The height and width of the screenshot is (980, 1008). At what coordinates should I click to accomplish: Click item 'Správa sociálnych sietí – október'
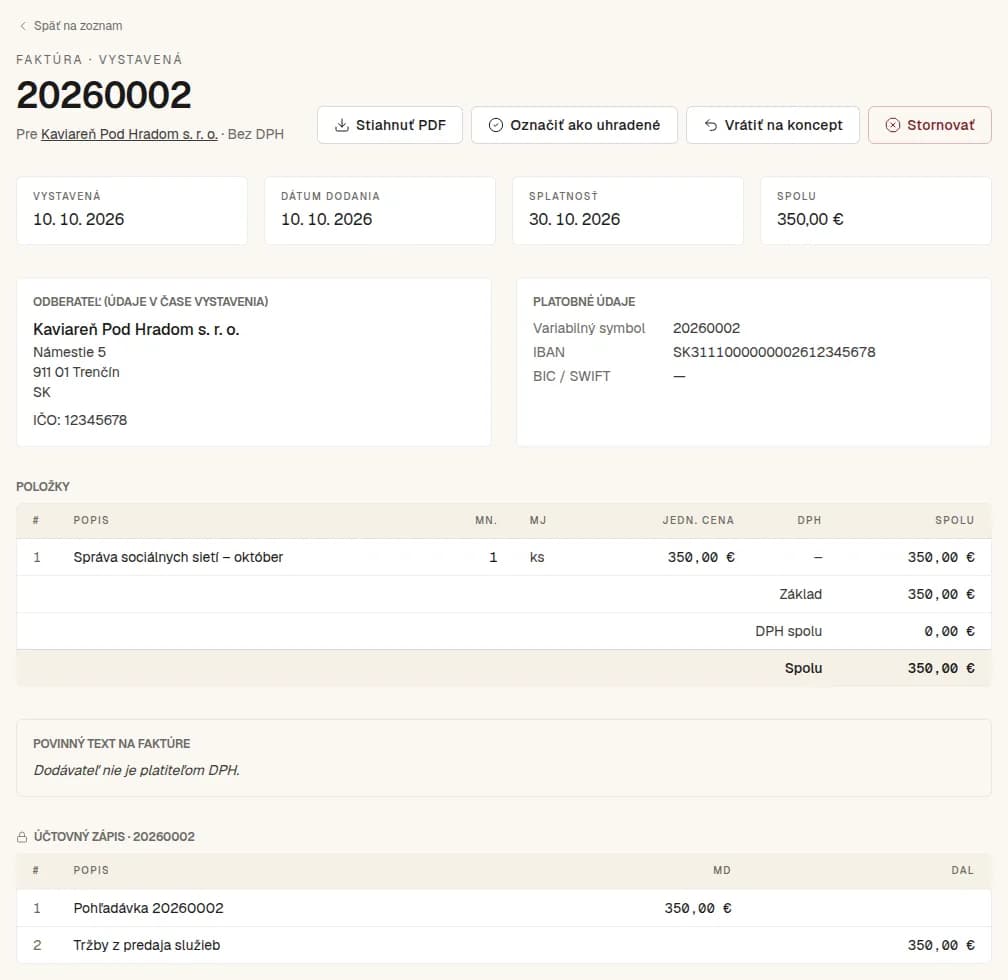[x=178, y=557]
